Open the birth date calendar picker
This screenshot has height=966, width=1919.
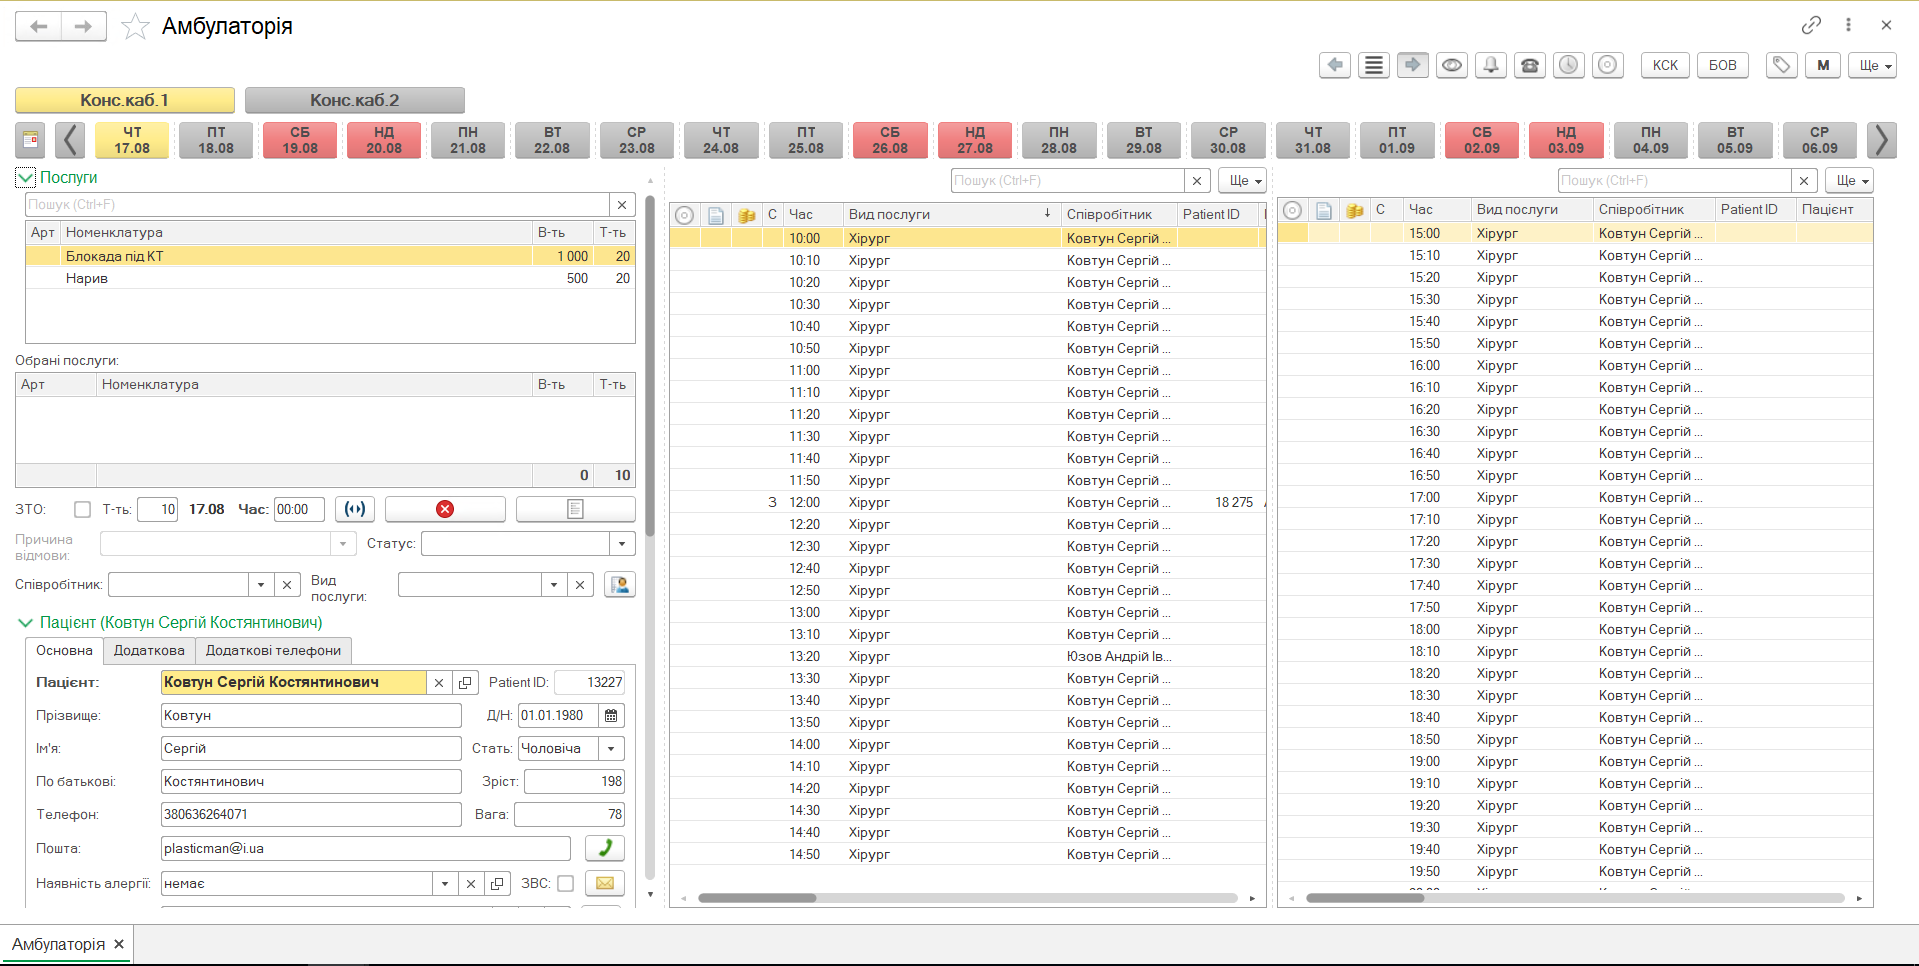pos(611,715)
